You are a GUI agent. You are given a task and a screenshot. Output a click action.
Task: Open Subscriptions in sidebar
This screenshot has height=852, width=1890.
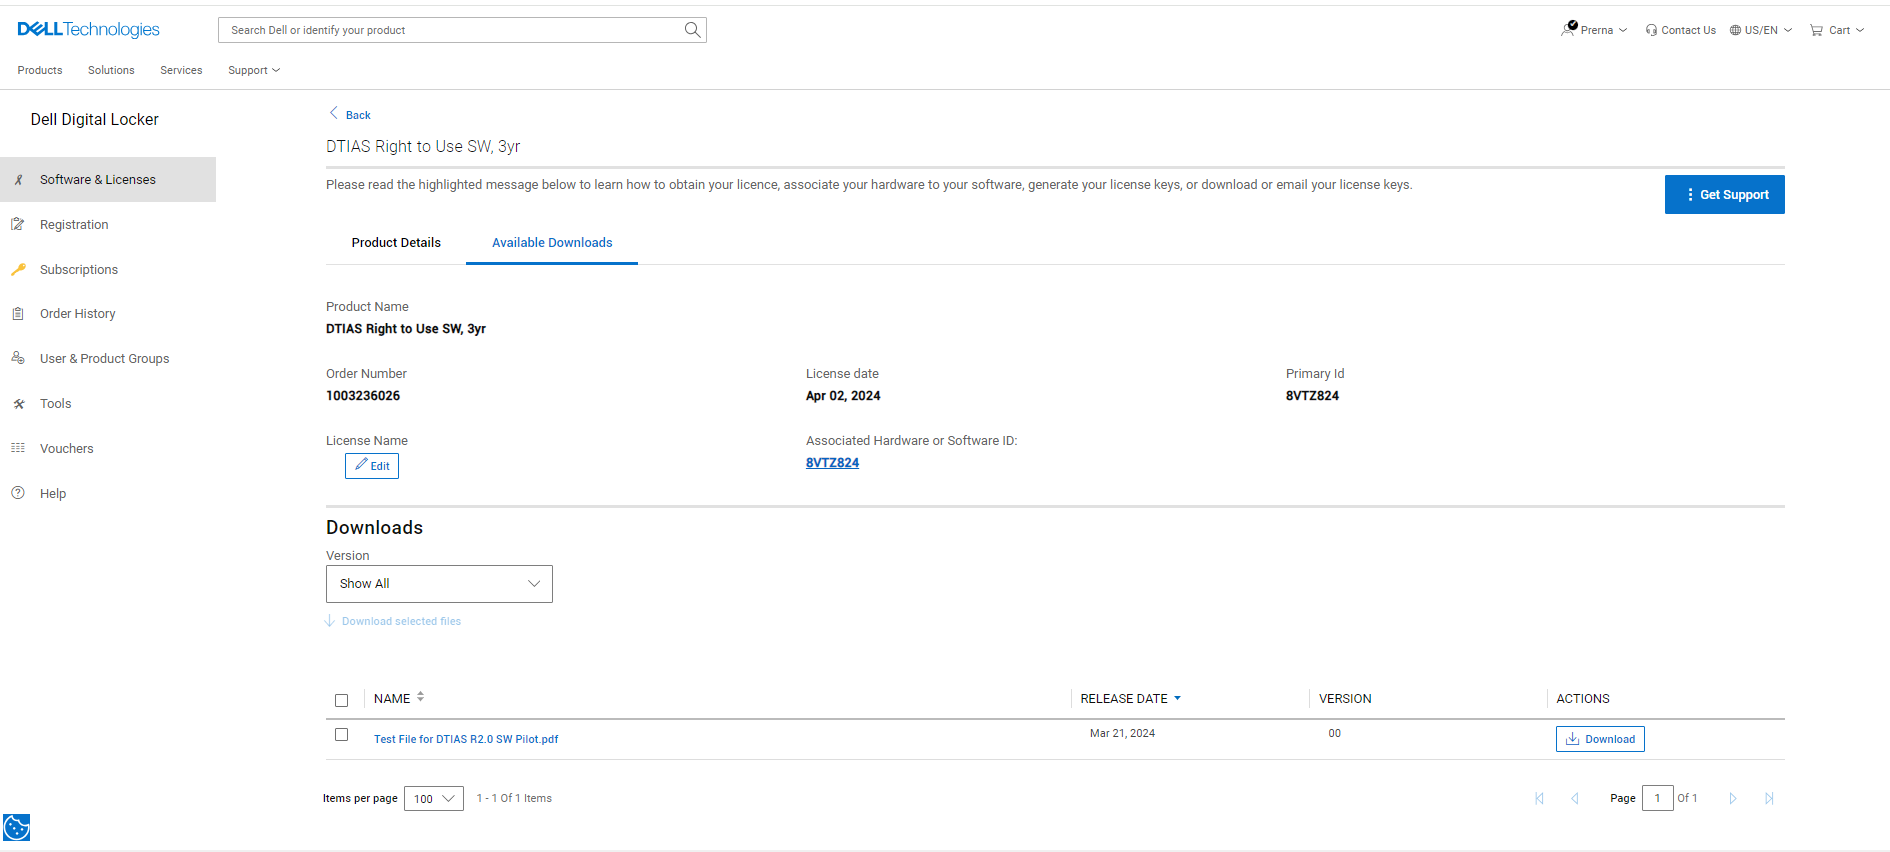tap(79, 270)
